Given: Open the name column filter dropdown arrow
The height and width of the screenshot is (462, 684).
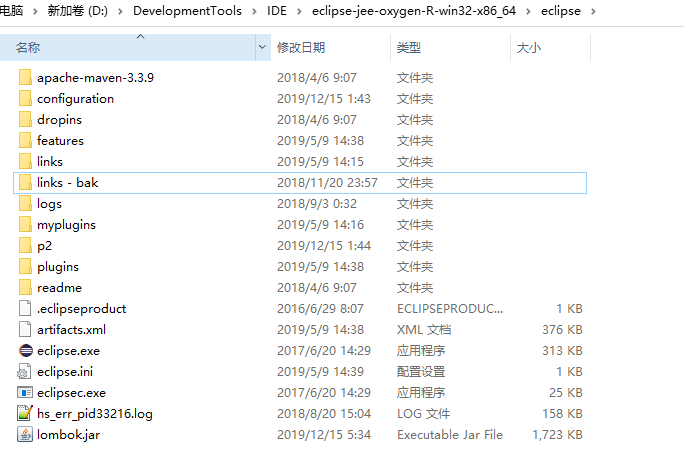Looking at the screenshot, I should [263, 47].
